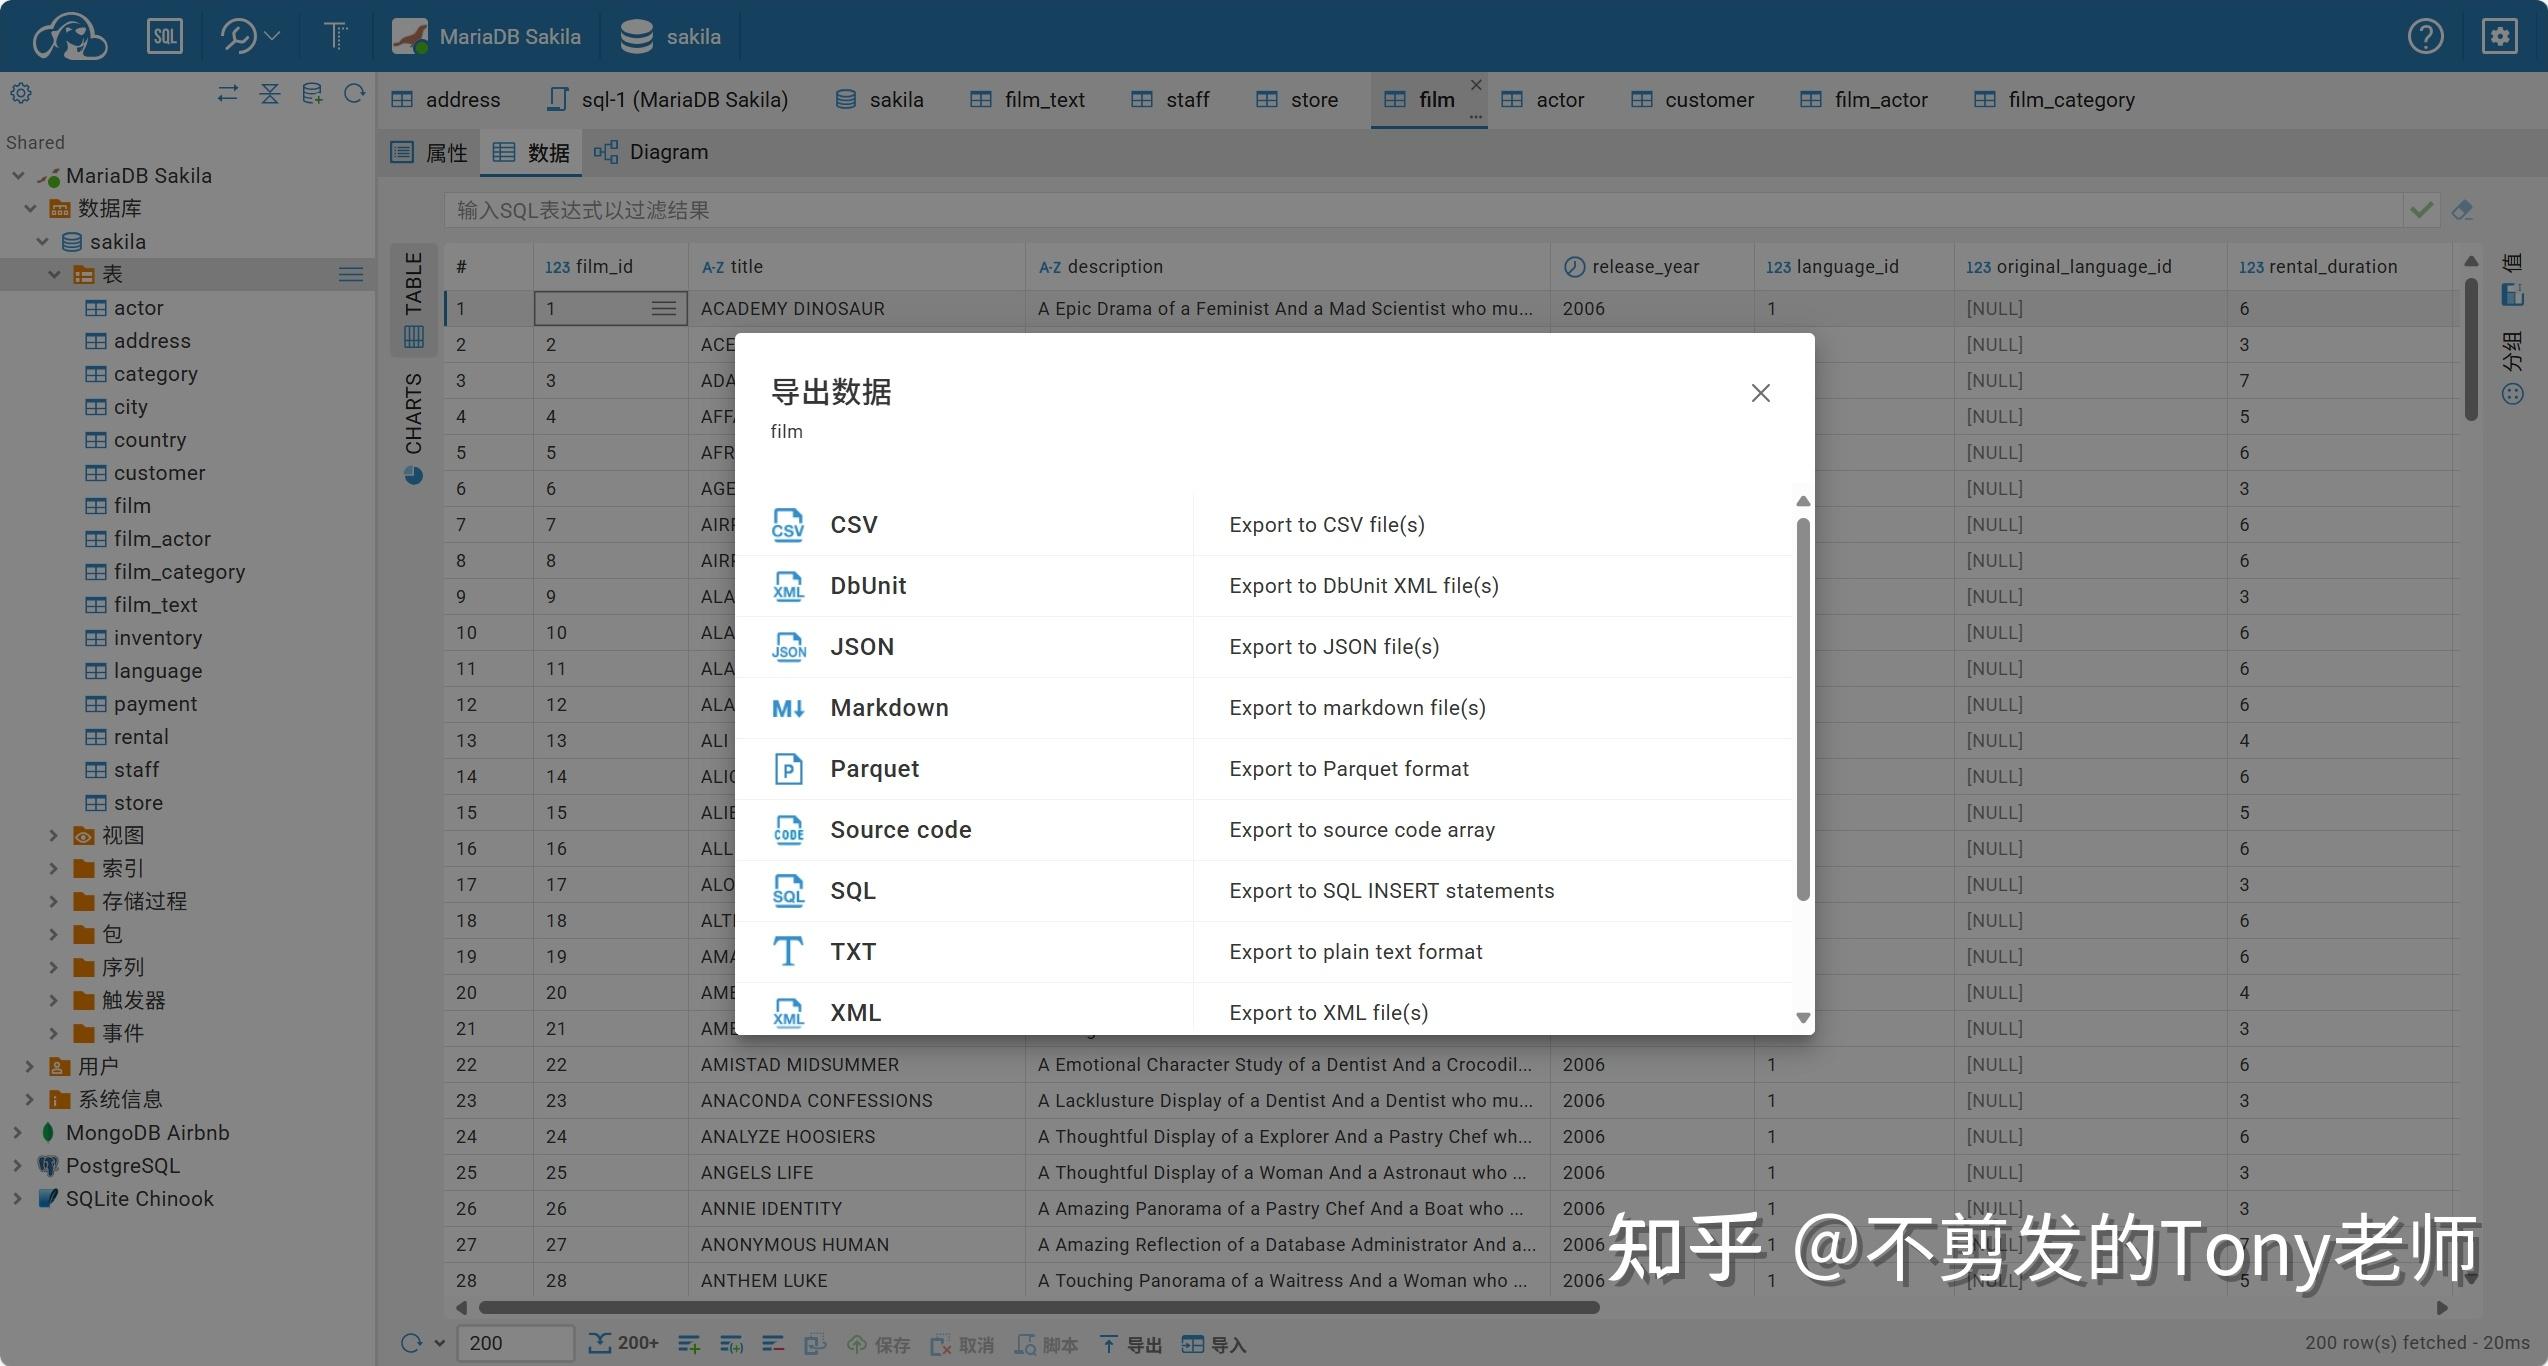The width and height of the screenshot is (2548, 1366).
Task: Choose Export to JSON file(s) in the dialog
Action: (x=1270, y=646)
